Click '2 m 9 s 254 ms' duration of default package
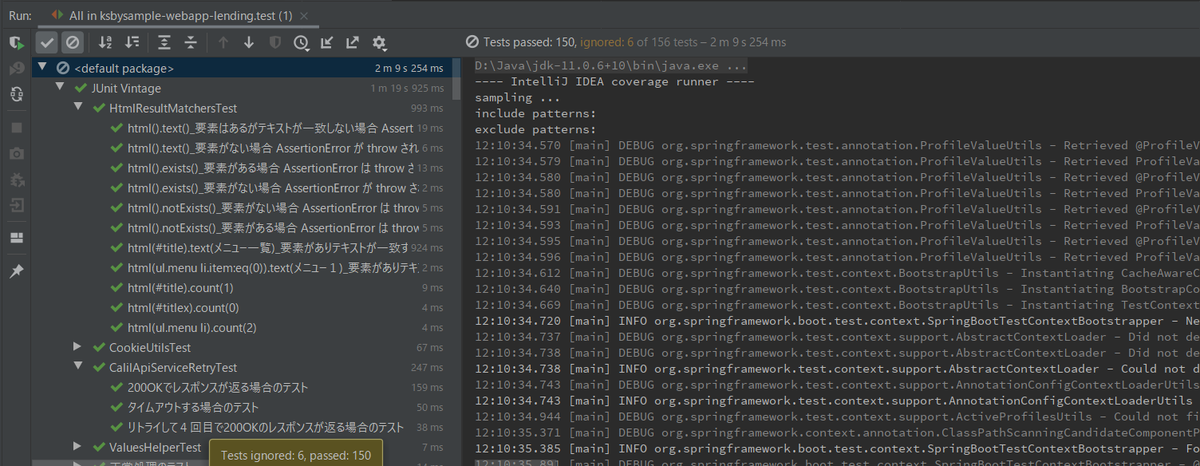 [408, 68]
